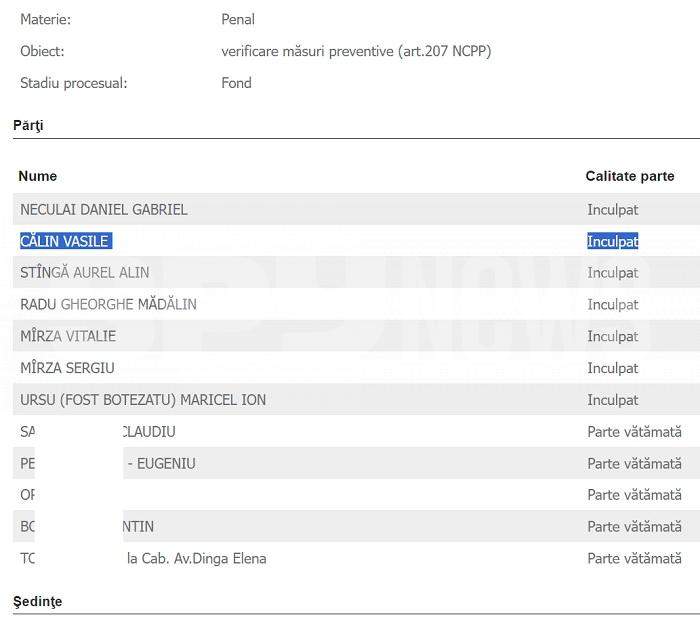Click the Şedinţe section heading
The image size is (700, 617).
[x=38, y=601]
